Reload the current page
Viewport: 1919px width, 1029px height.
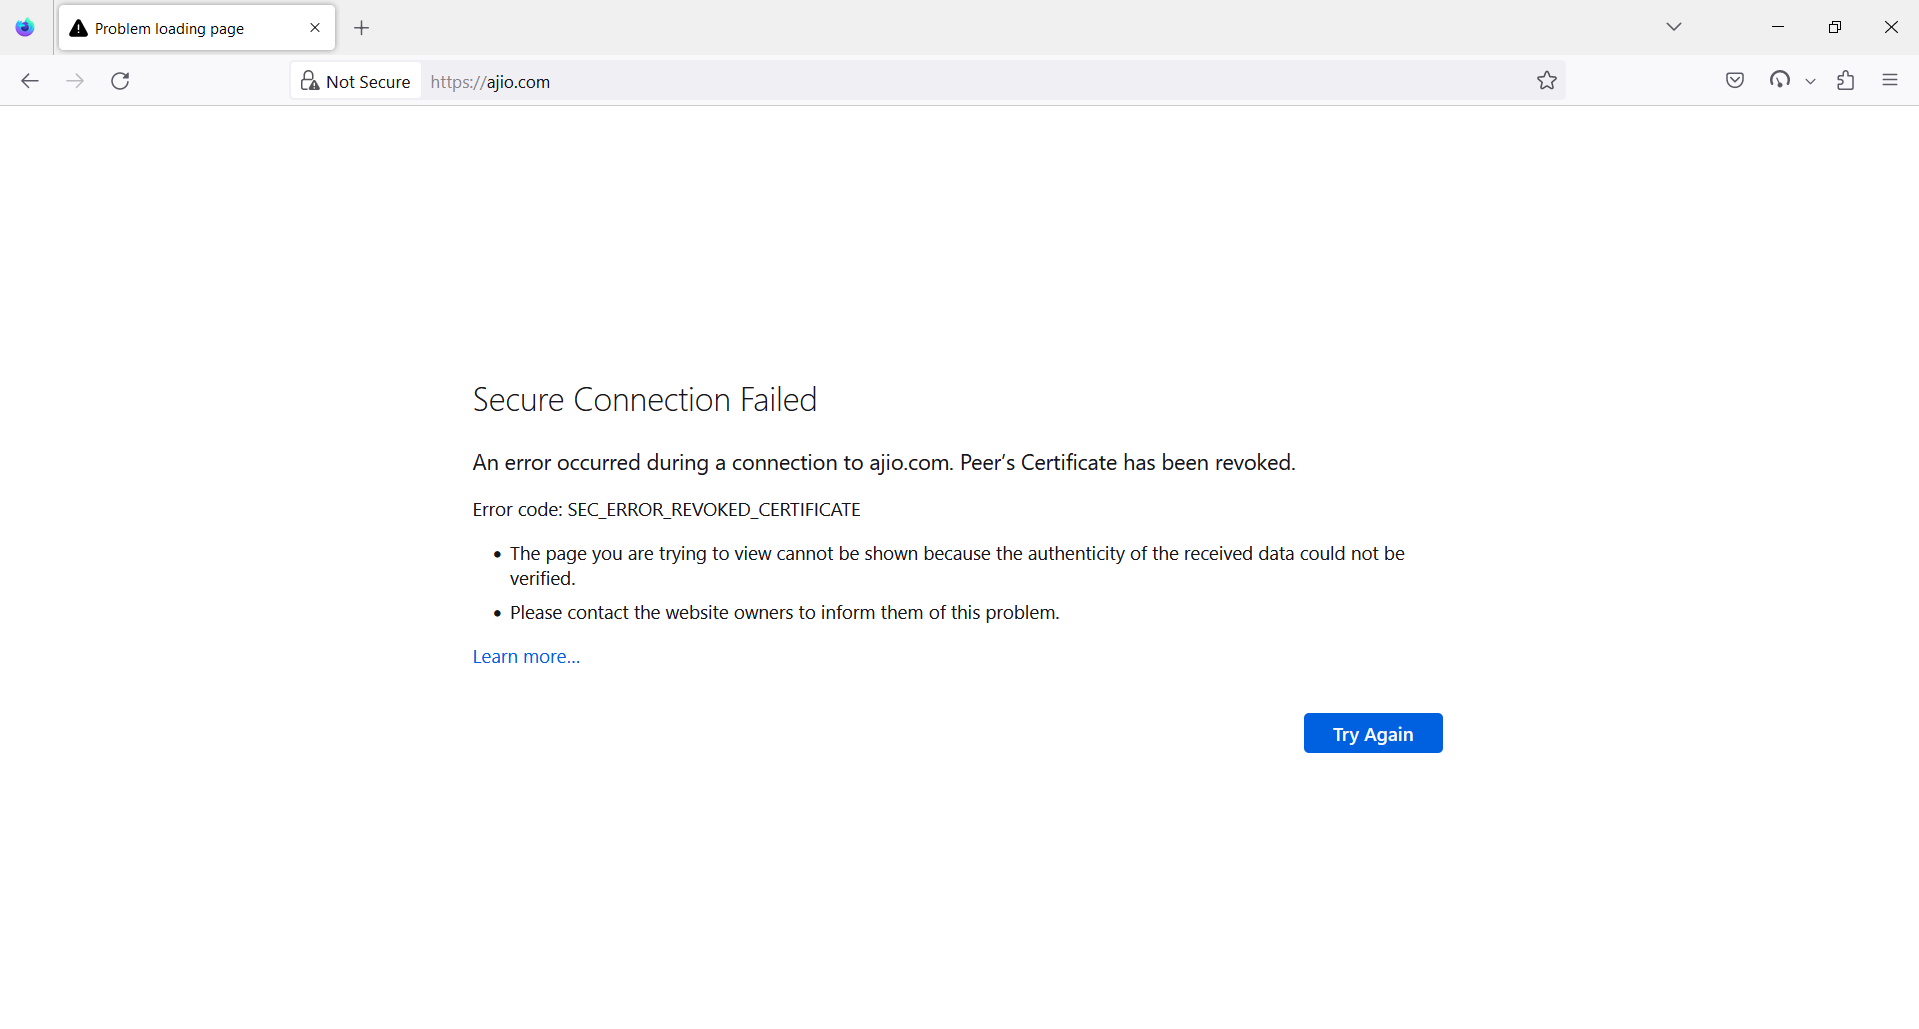120,81
